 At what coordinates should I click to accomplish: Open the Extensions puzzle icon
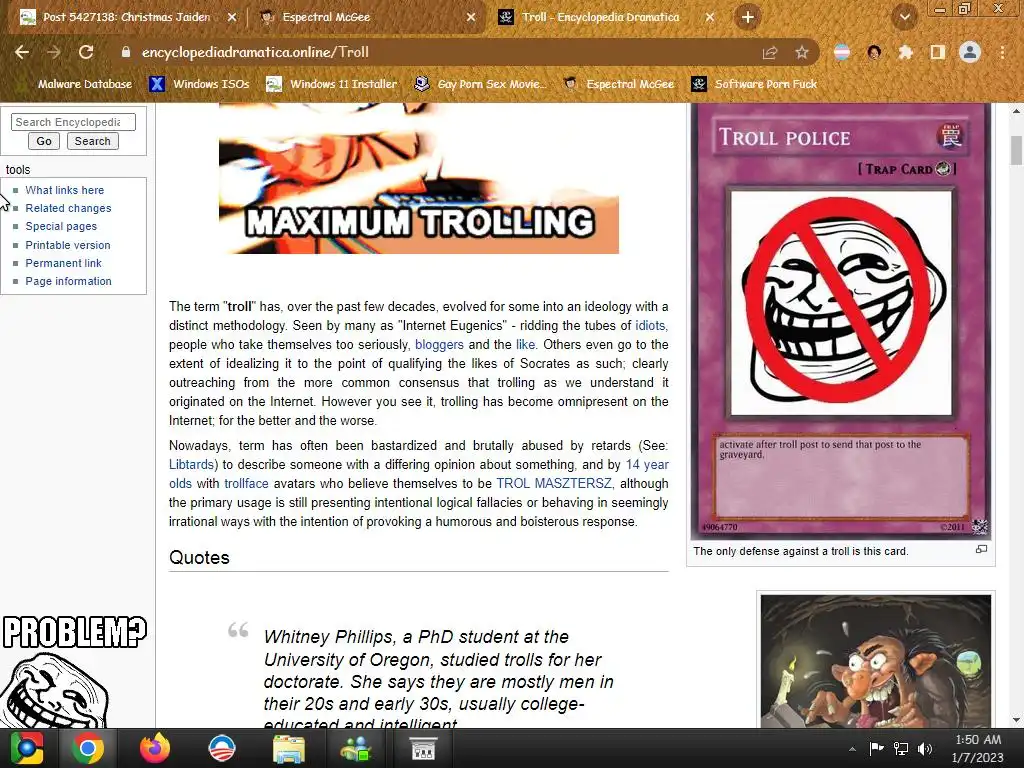pyautogui.click(x=905, y=52)
